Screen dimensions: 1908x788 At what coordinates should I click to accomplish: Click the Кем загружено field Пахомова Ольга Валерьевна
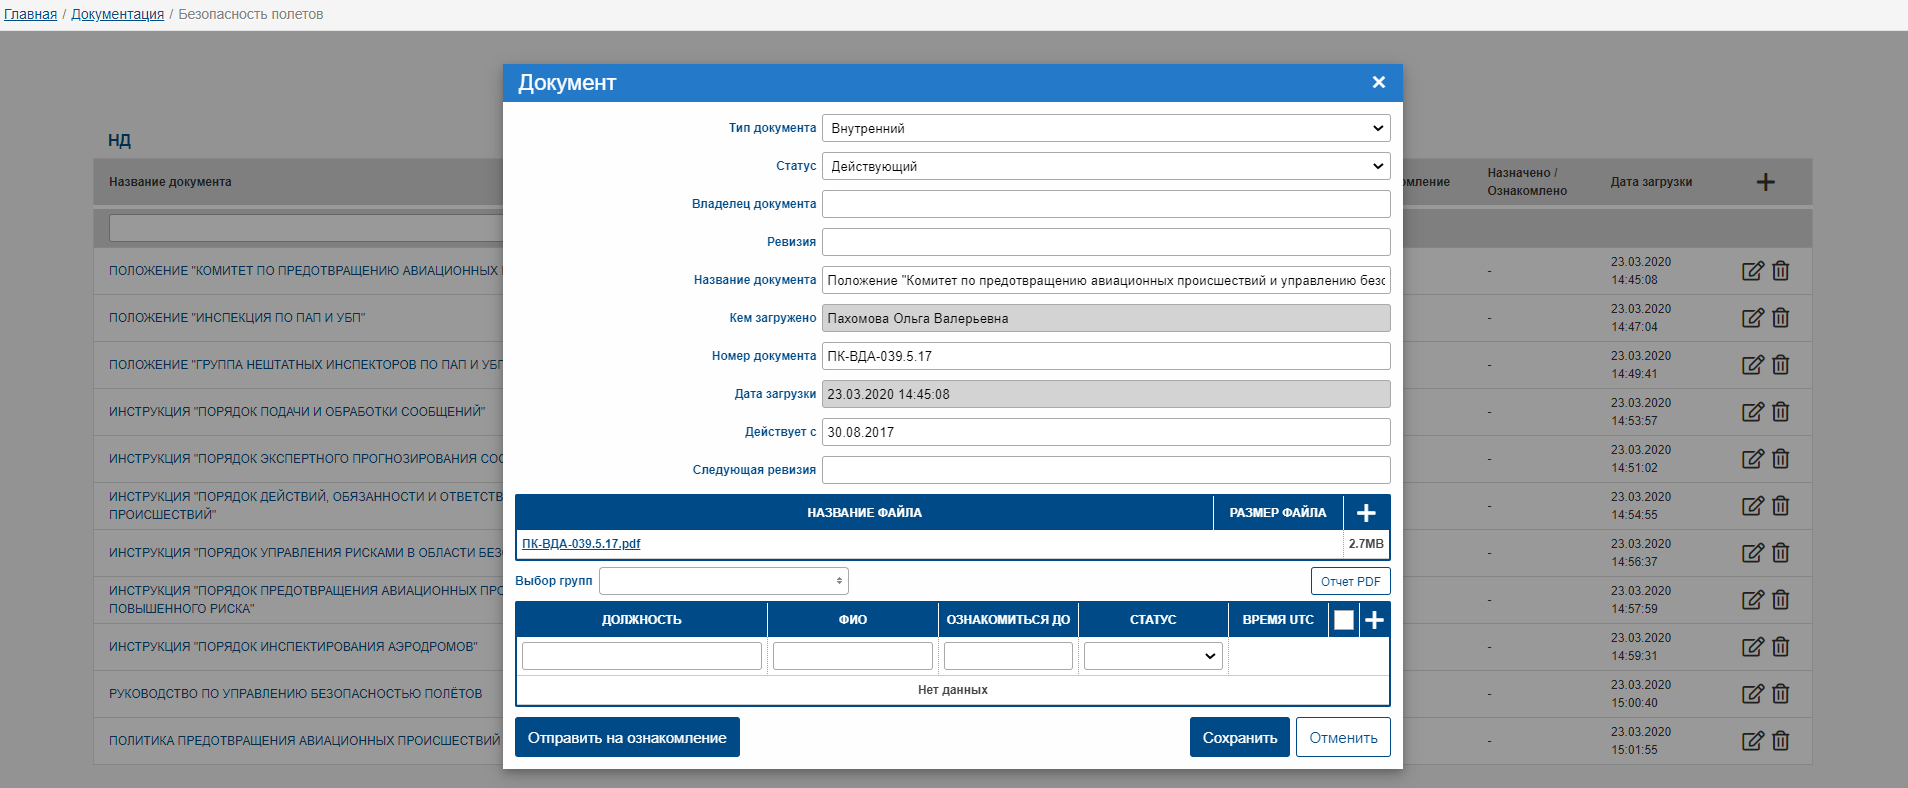click(1106, 318)
